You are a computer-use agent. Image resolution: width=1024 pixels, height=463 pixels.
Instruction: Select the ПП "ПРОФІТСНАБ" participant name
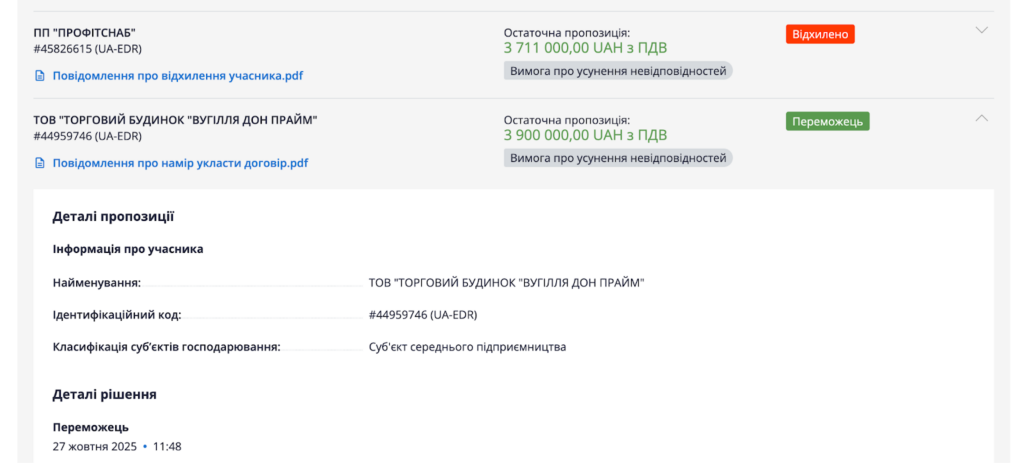point(84,33)
